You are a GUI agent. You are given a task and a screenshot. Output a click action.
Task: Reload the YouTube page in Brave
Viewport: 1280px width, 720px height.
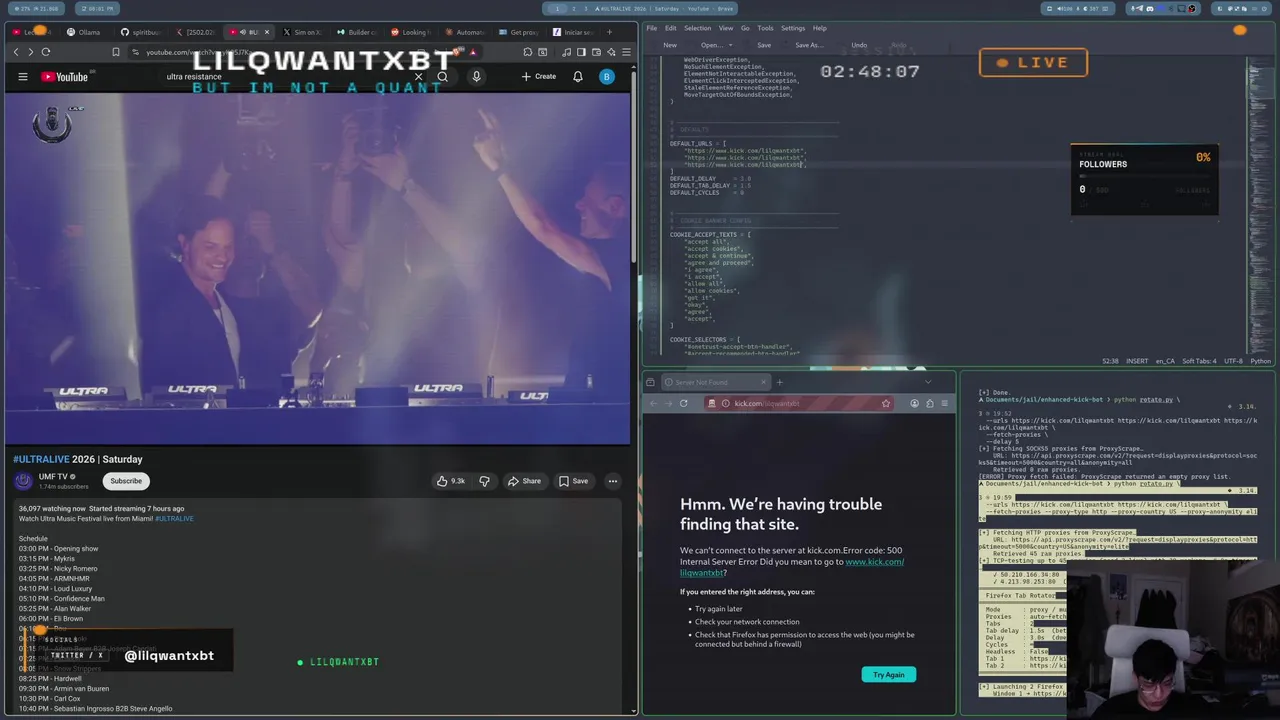click(45, 52)
